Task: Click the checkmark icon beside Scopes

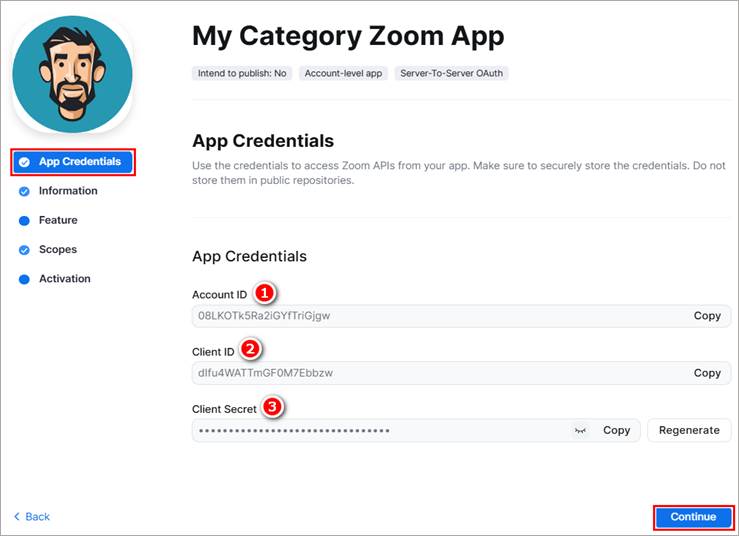Action: pos(24,250)
